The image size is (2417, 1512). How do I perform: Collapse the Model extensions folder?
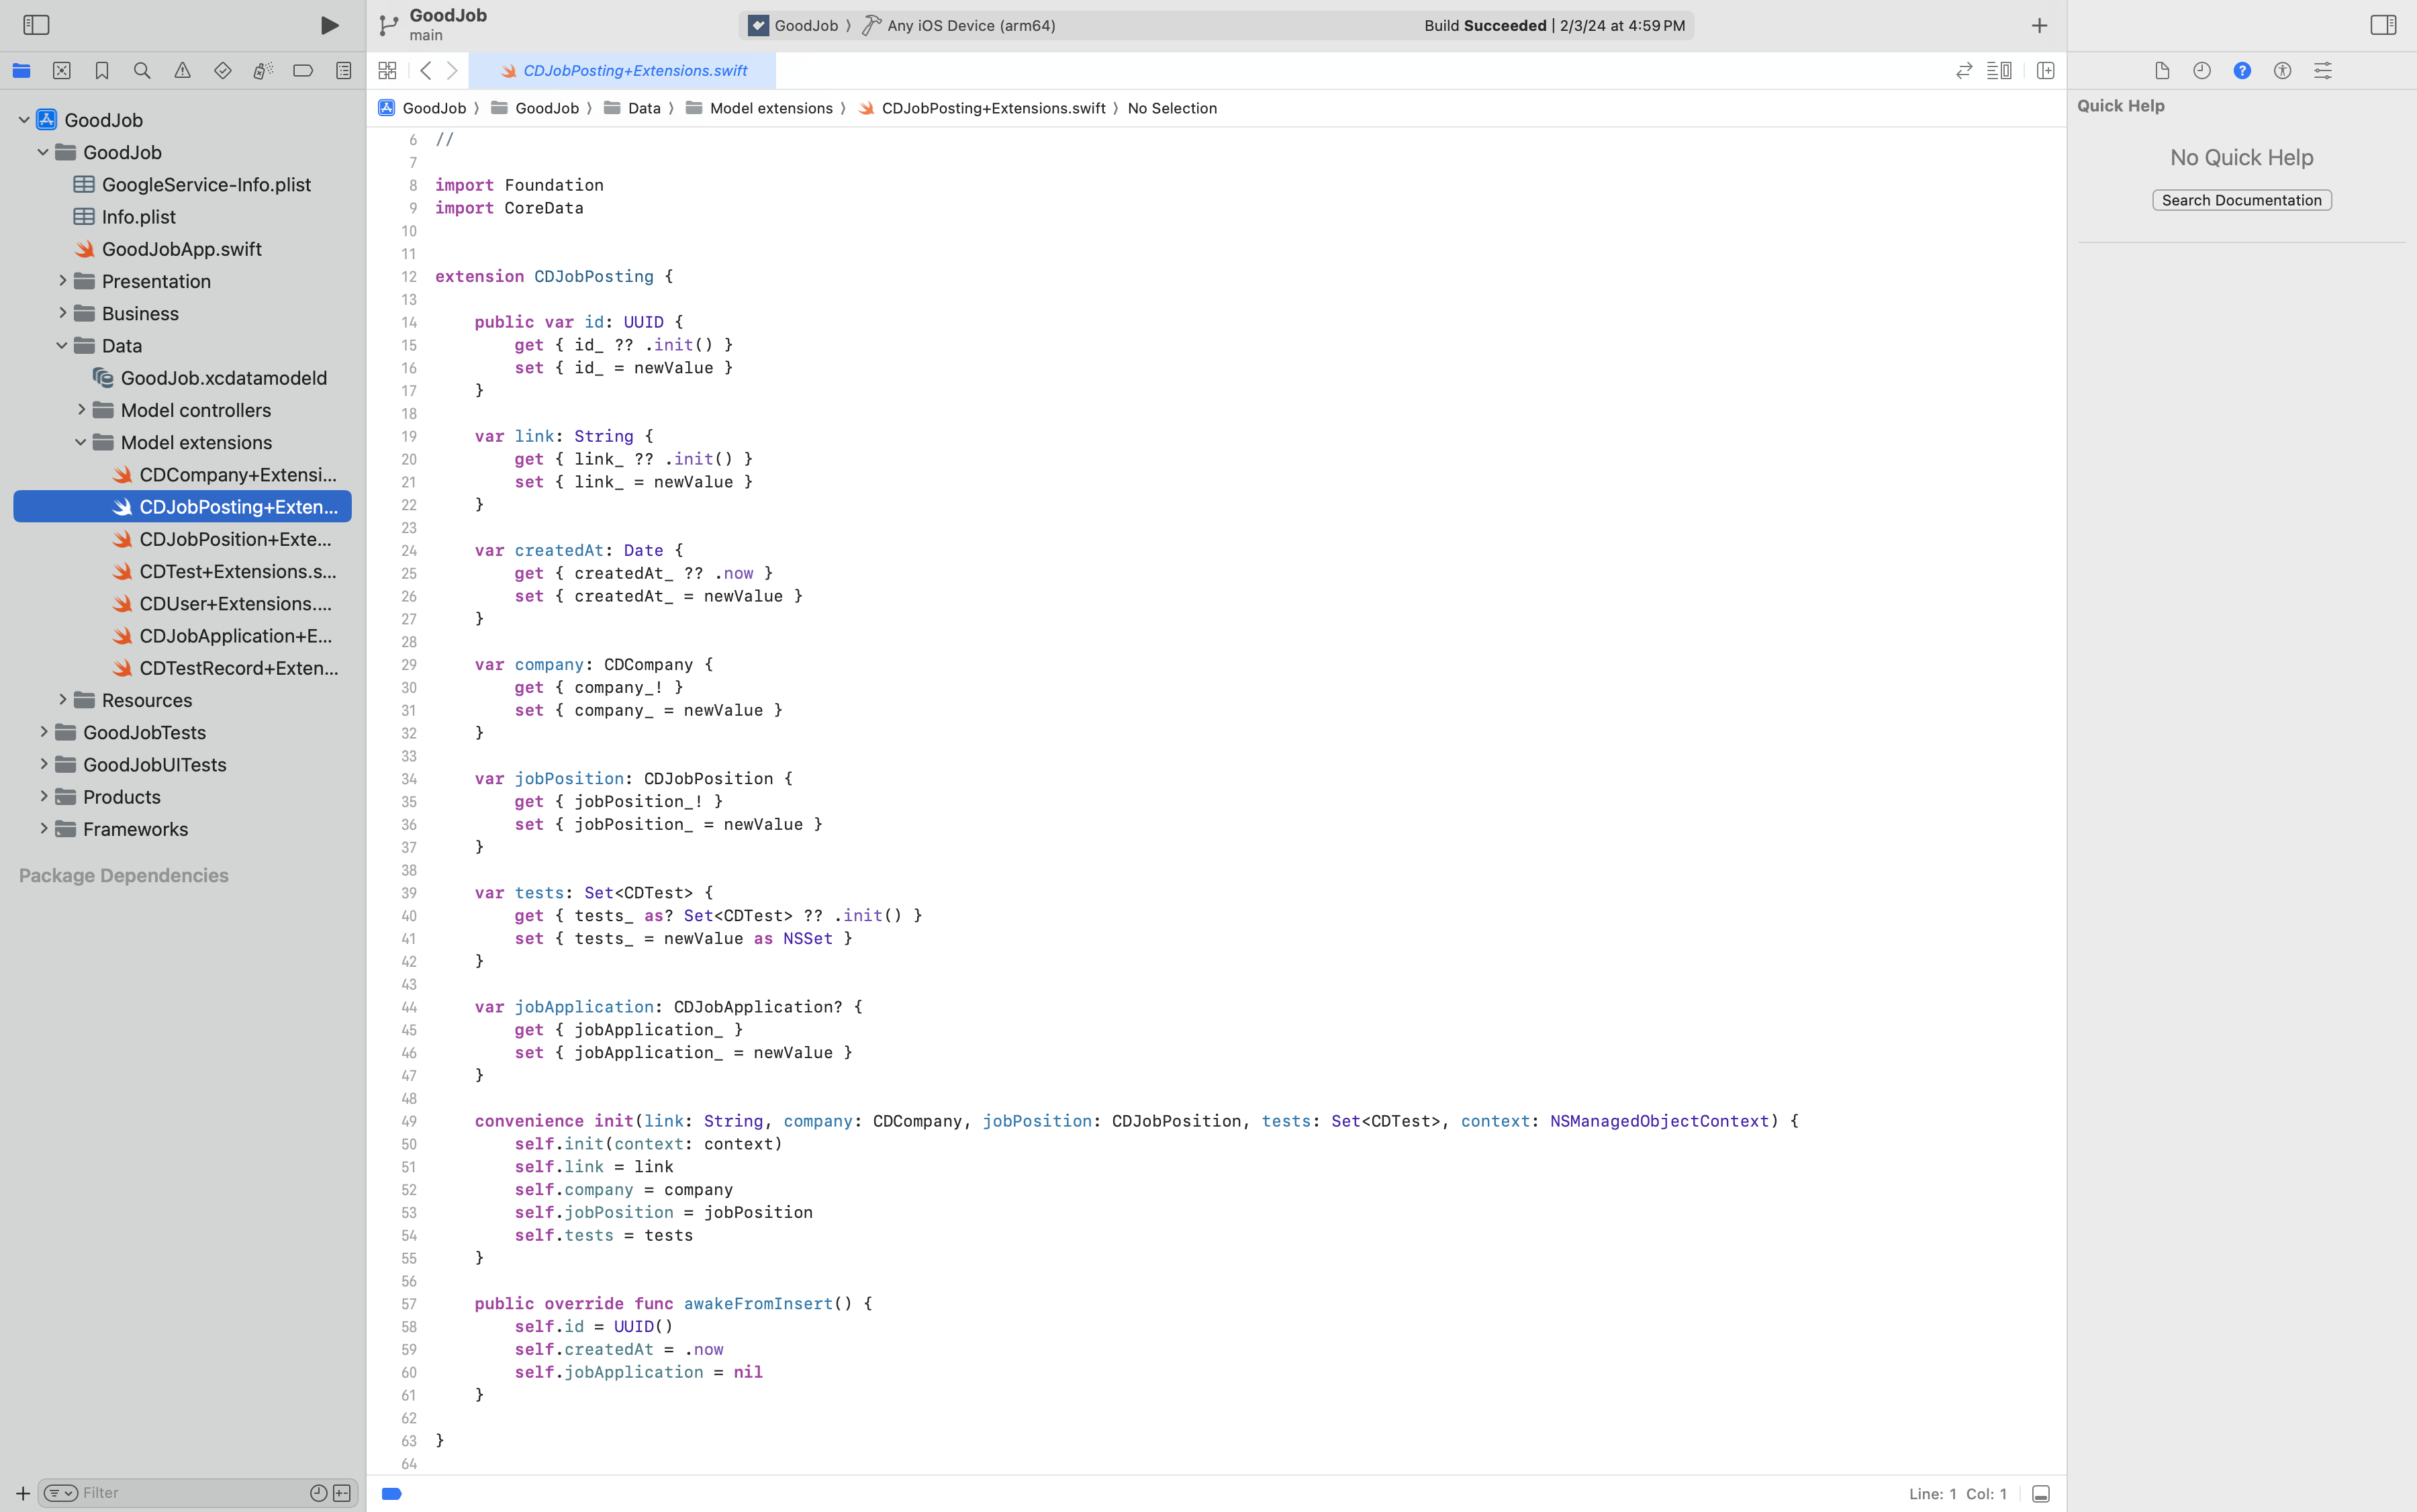pyautogui.click(x=81, y=442)
